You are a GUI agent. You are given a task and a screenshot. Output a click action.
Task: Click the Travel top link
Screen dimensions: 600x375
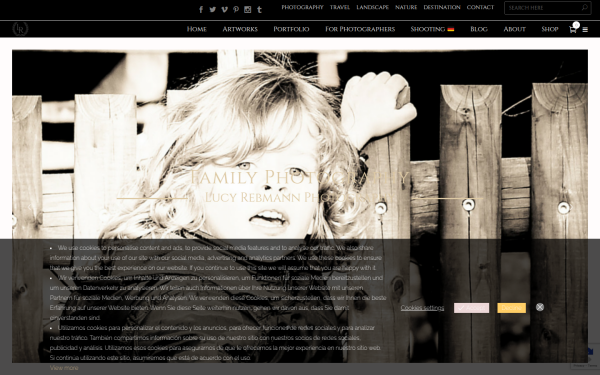point(340,7)
